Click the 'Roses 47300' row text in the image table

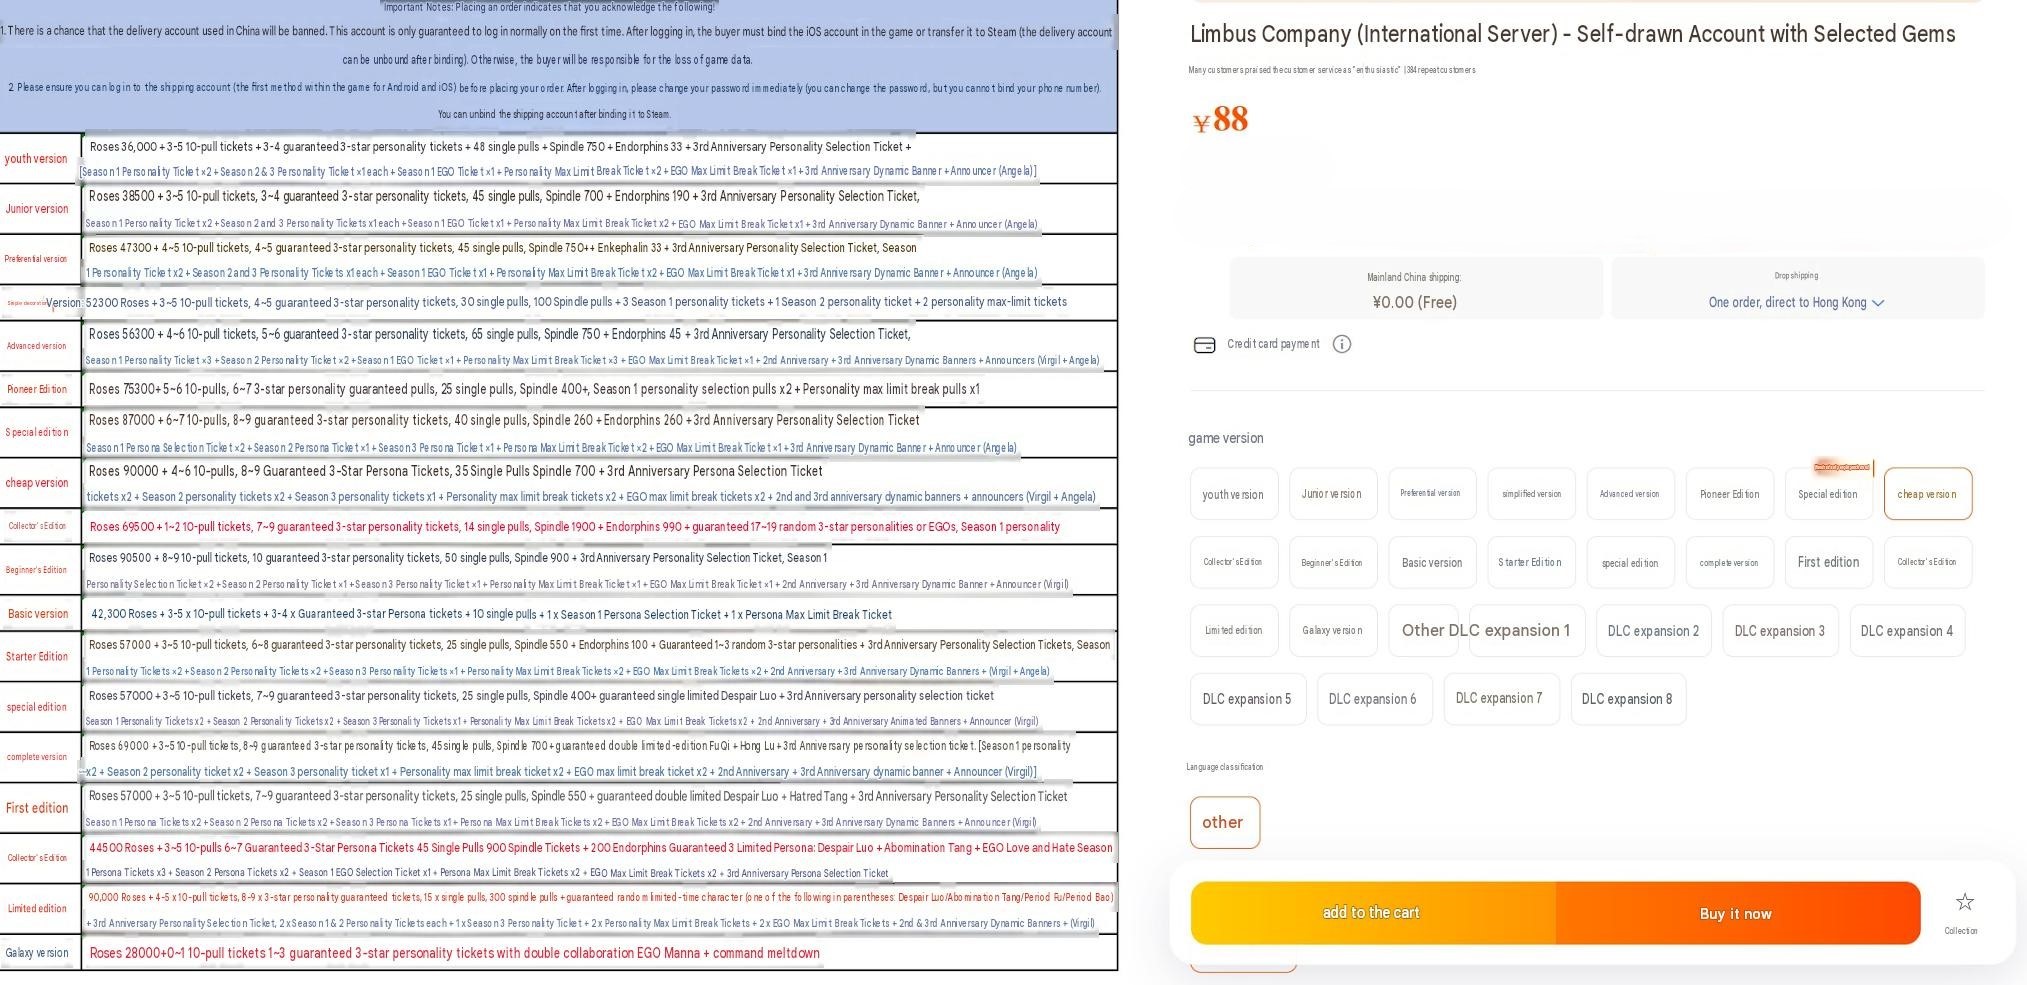(502, 248)
